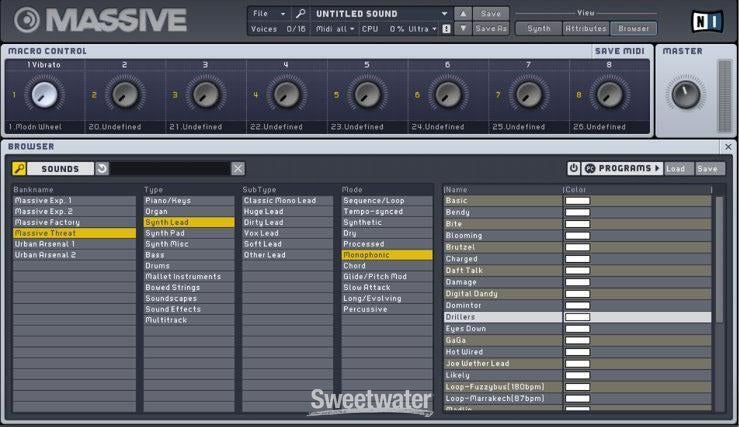The image size is (739, 427).
Task: Click the Master volume knob
Action: click(685, 95)
